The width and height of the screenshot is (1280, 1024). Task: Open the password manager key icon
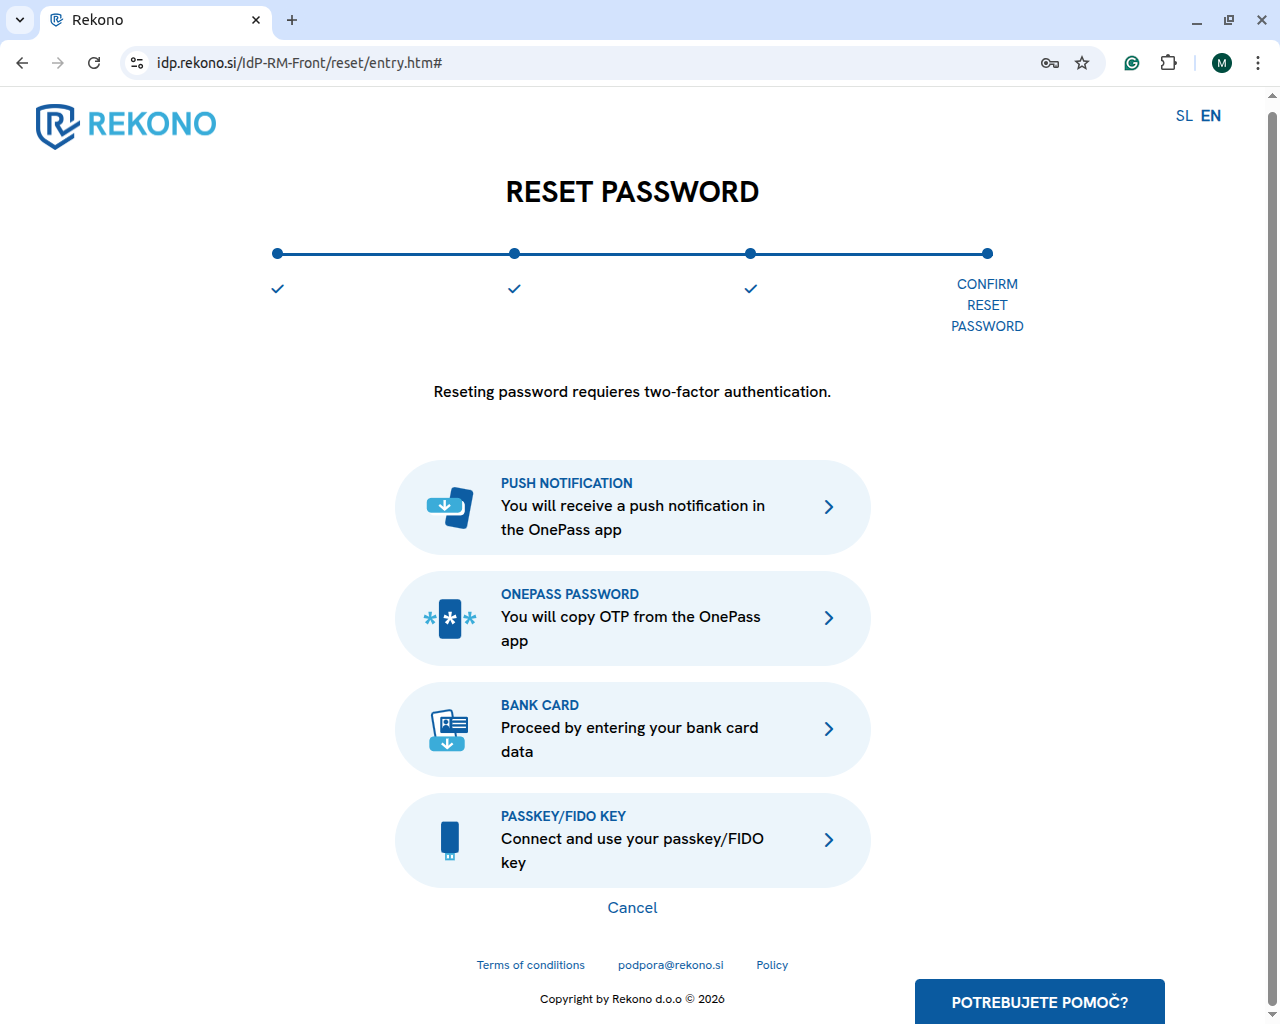pos(1050,63)
